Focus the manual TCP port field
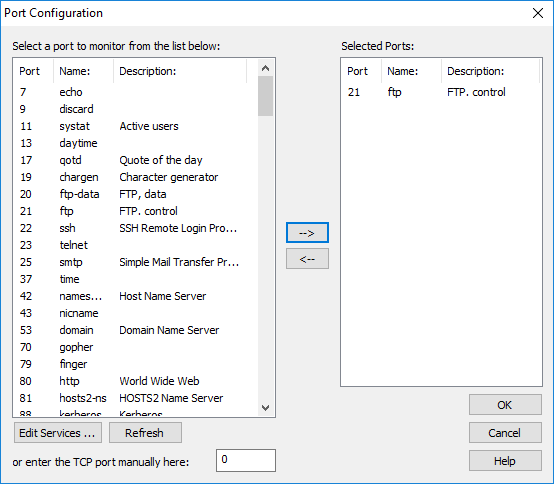Viewport: 554px width, 484px height. coord(246,460)
